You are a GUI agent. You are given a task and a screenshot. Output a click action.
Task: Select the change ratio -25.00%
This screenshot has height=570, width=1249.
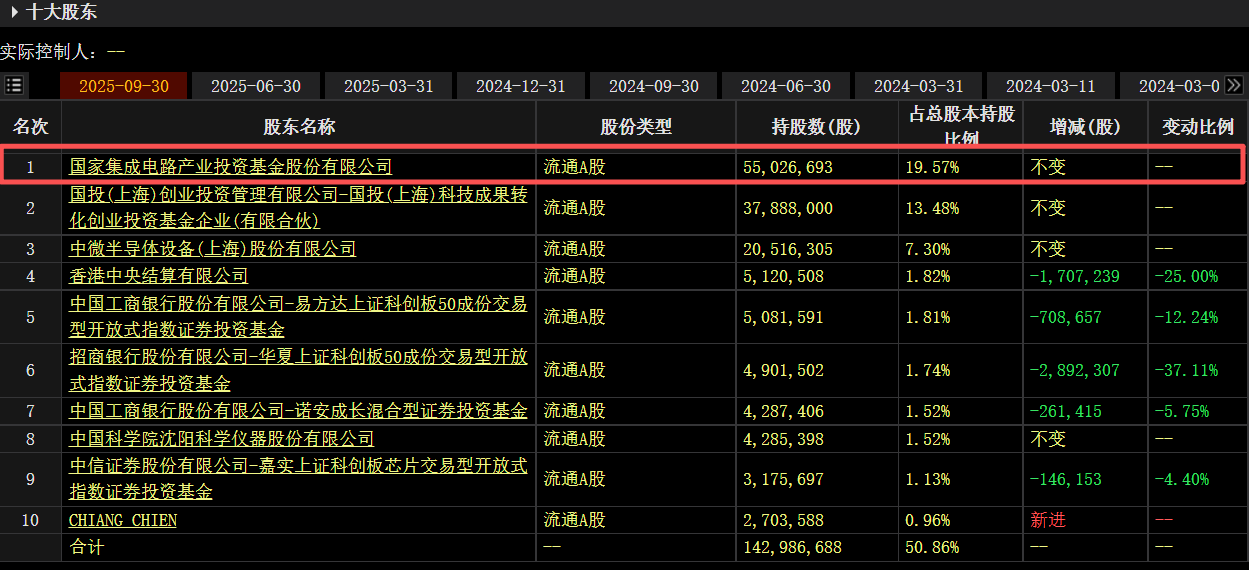tap(1186, 276)
